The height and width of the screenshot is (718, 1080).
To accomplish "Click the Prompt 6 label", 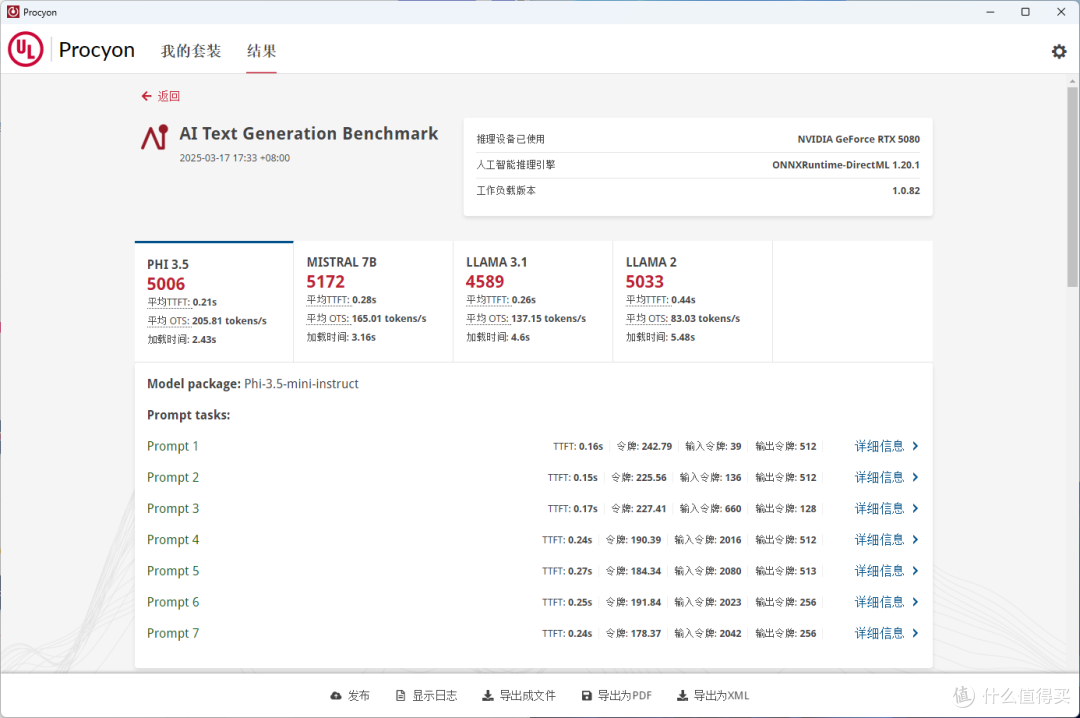I will (172, 602).
